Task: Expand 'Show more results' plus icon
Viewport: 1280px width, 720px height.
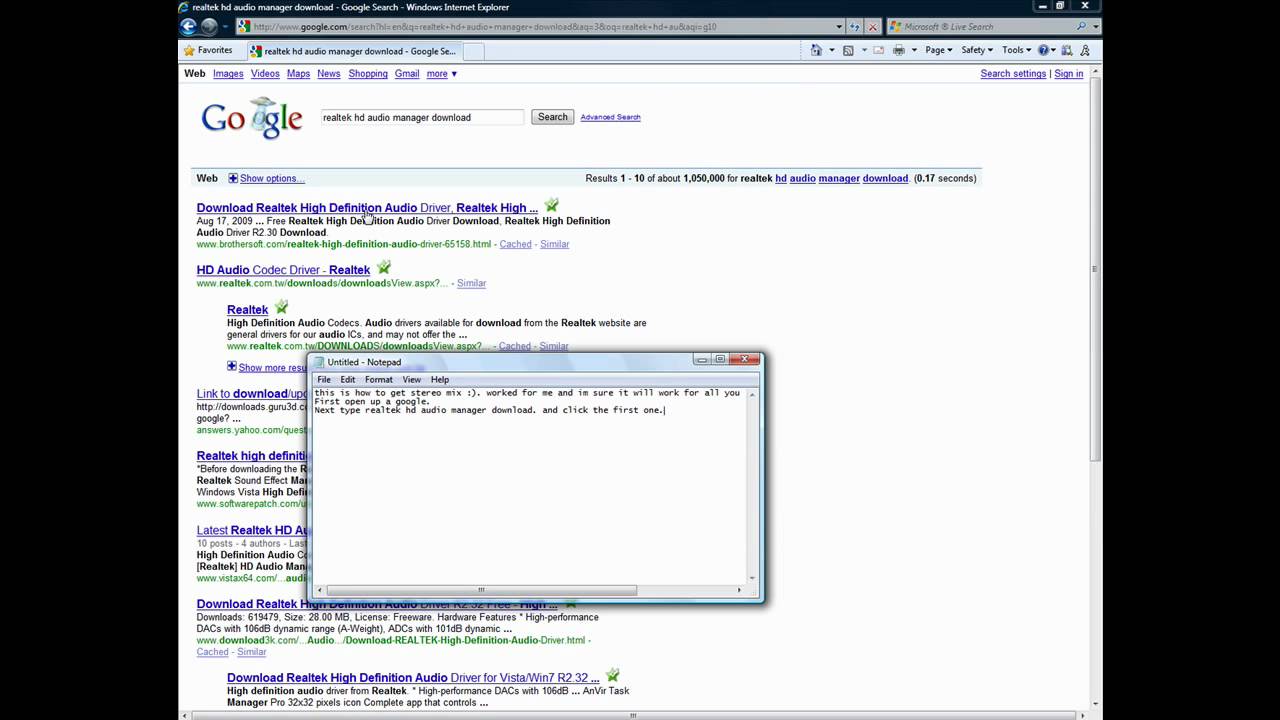Action: 232,367
